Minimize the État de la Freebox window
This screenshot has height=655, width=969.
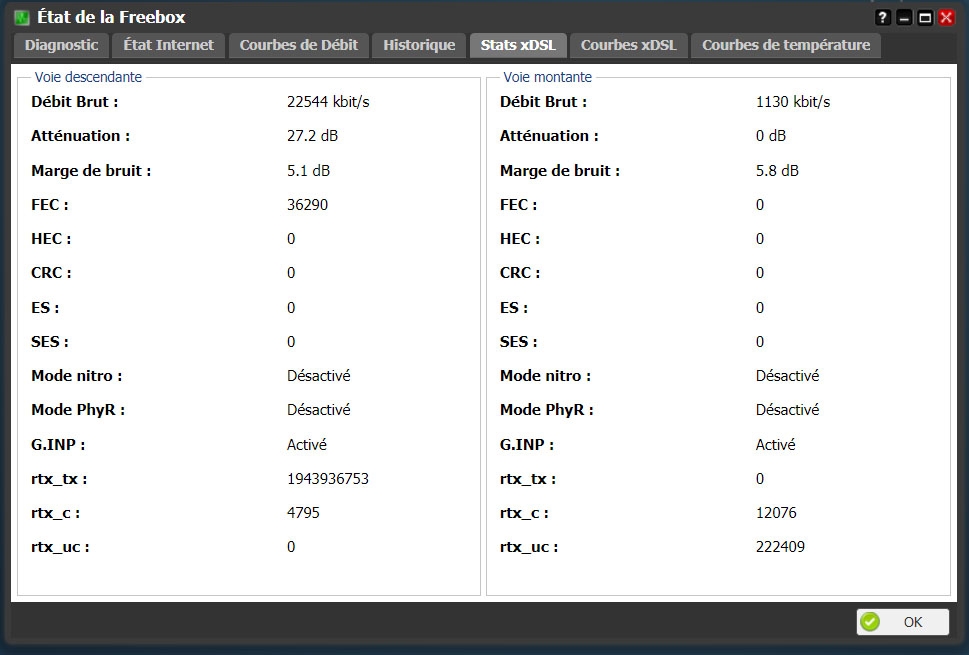[x=904, y=18]
